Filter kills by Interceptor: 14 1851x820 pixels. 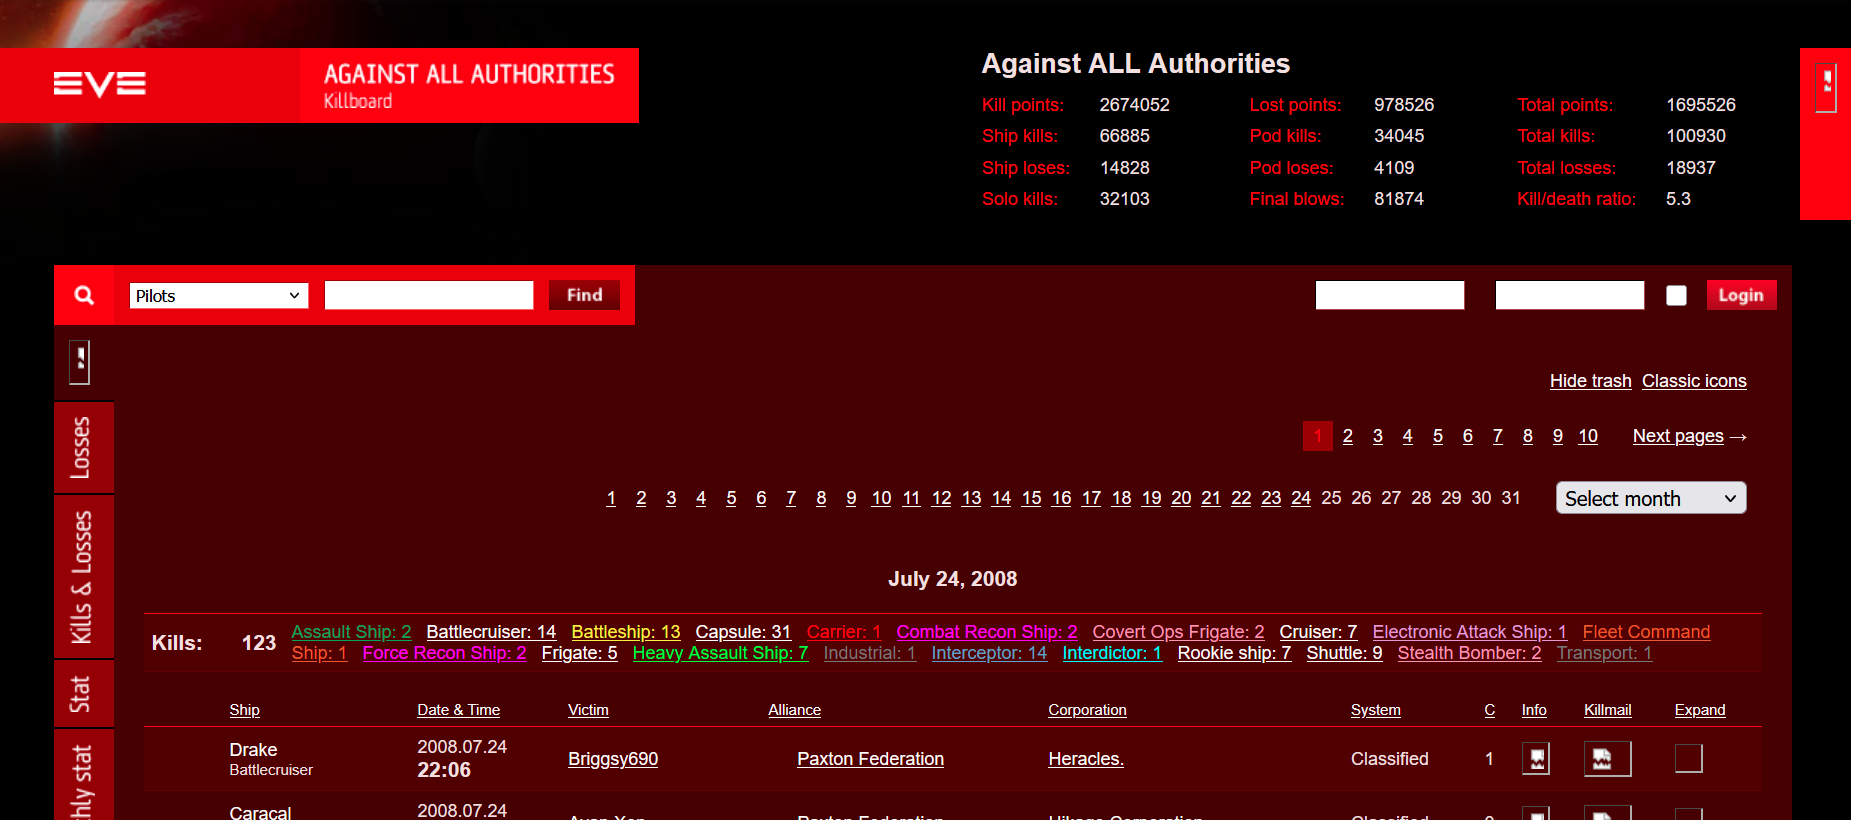pyautogui.click(x=989, y=653)
